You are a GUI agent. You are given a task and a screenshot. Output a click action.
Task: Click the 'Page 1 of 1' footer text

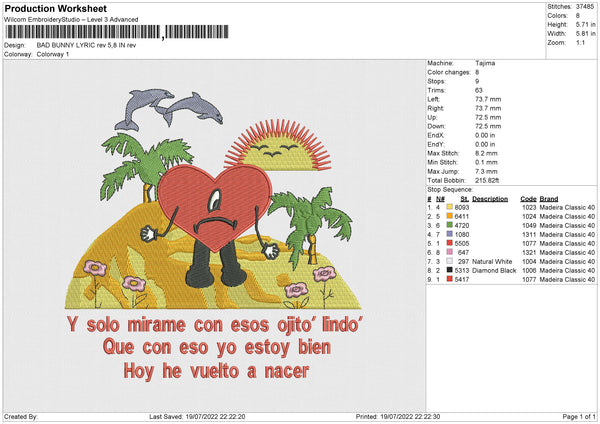pyautogui.click(x=579, y=416)
